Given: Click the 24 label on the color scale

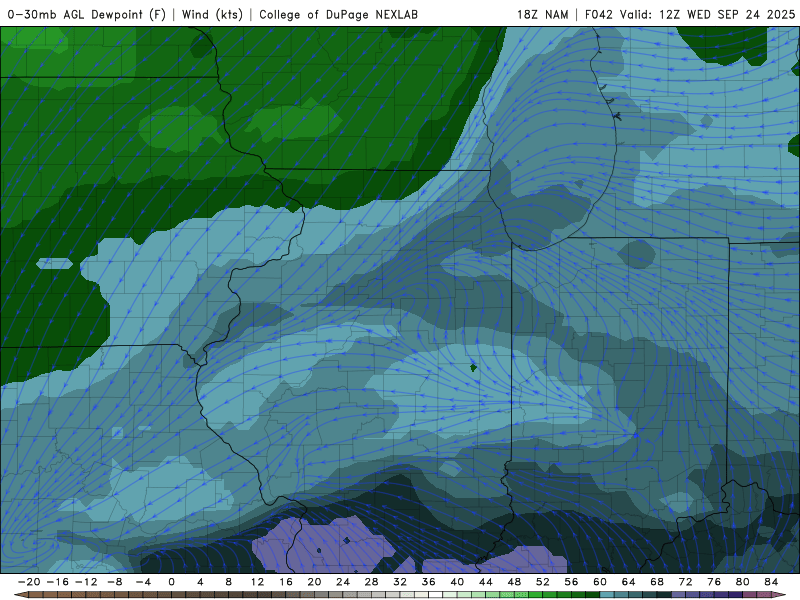Looking at the screenshot, I should [x=343, y=582].
